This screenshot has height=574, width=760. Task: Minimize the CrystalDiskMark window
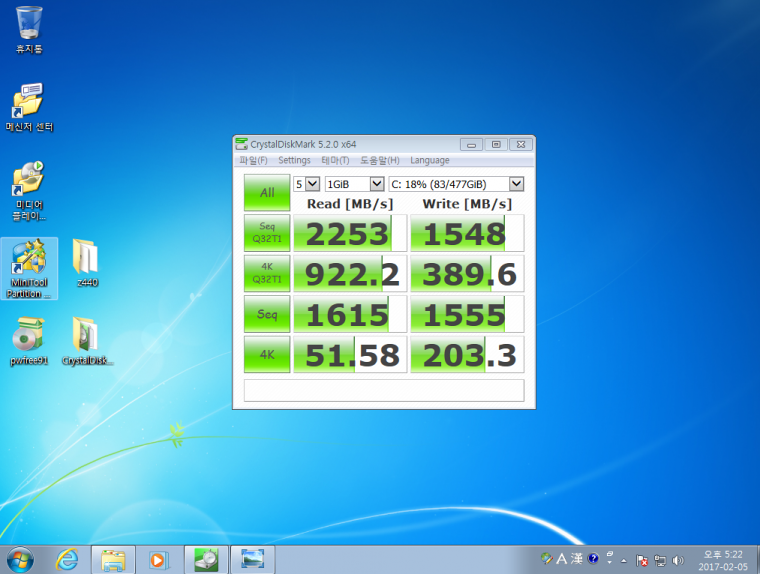(x=471, y=144)
